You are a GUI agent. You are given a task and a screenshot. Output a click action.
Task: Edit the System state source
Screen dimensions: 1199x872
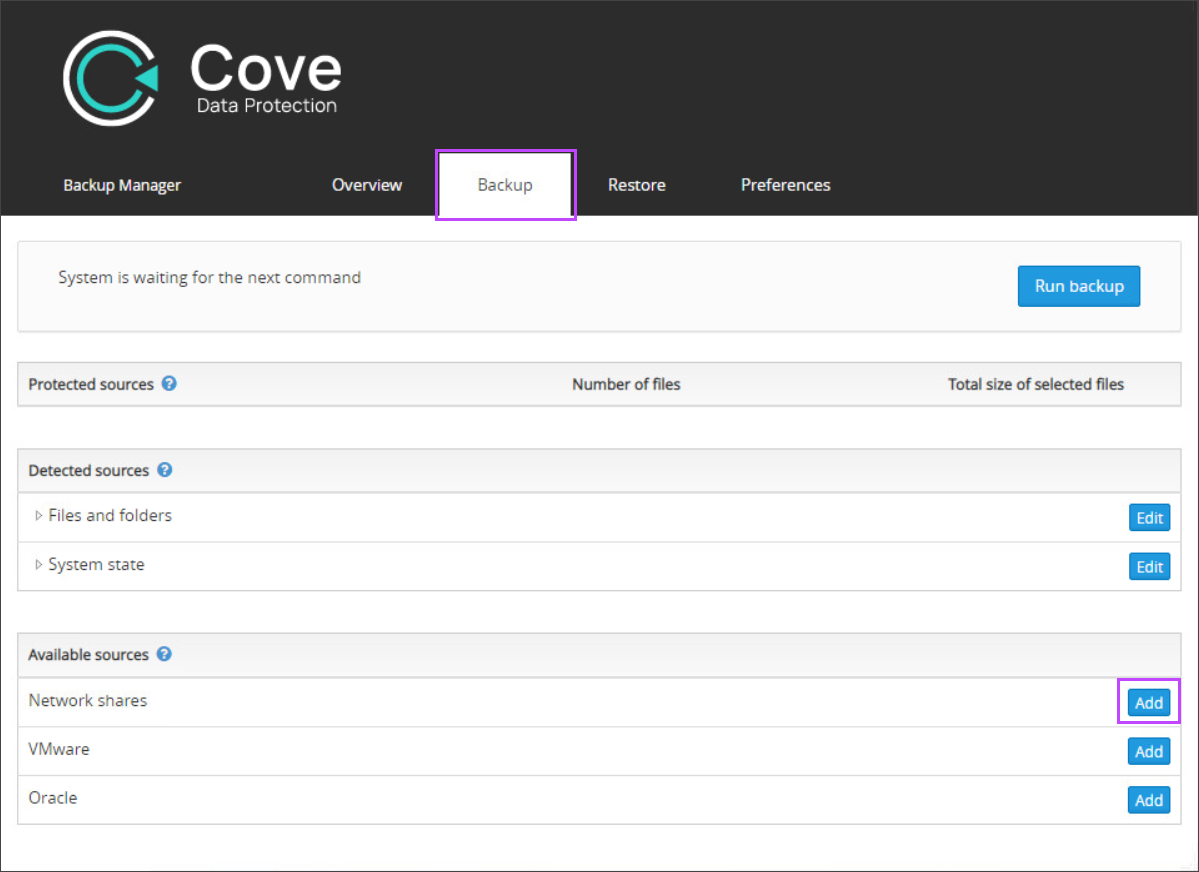click(1149, 567)
